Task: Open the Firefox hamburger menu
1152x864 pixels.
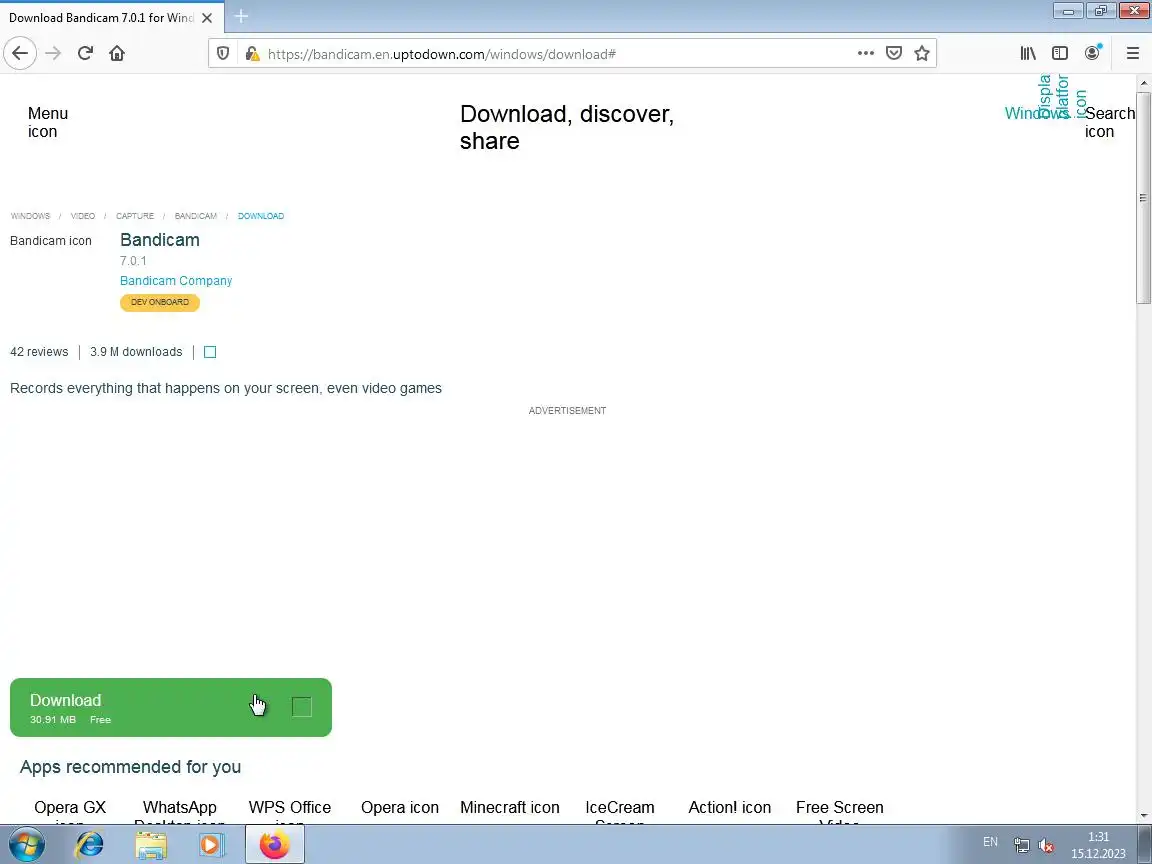Action: 1132,54
